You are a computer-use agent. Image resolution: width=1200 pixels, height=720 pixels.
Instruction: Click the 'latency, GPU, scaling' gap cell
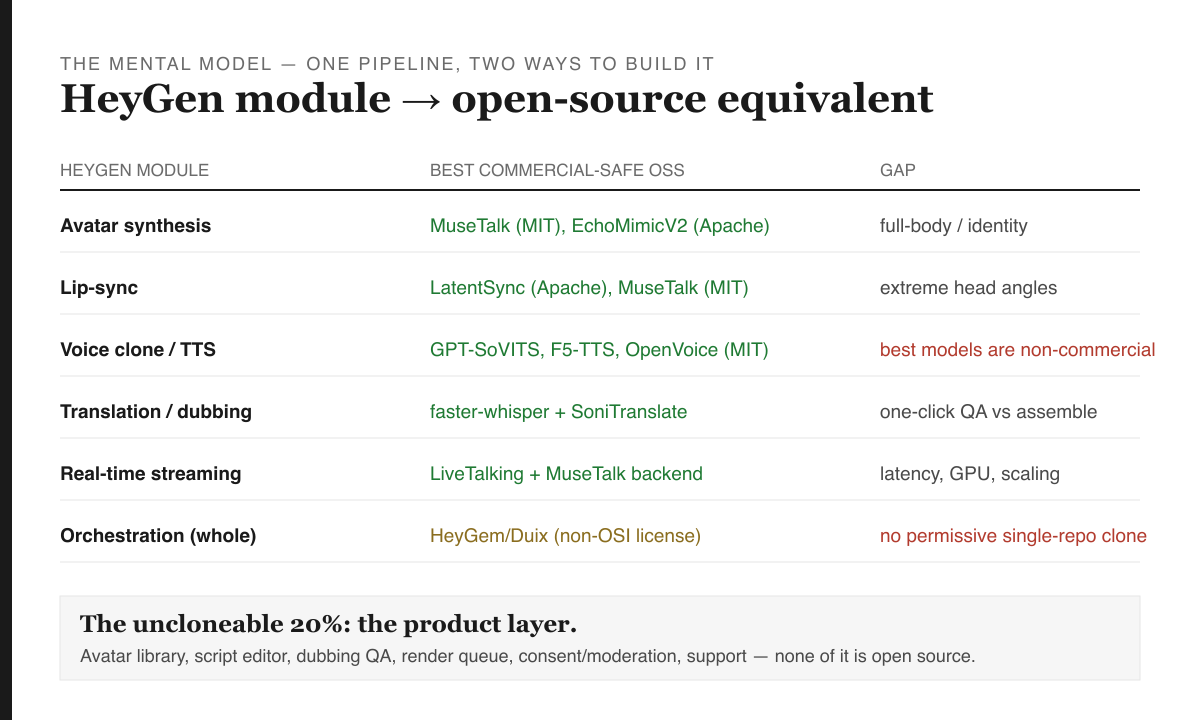[969, 474]
